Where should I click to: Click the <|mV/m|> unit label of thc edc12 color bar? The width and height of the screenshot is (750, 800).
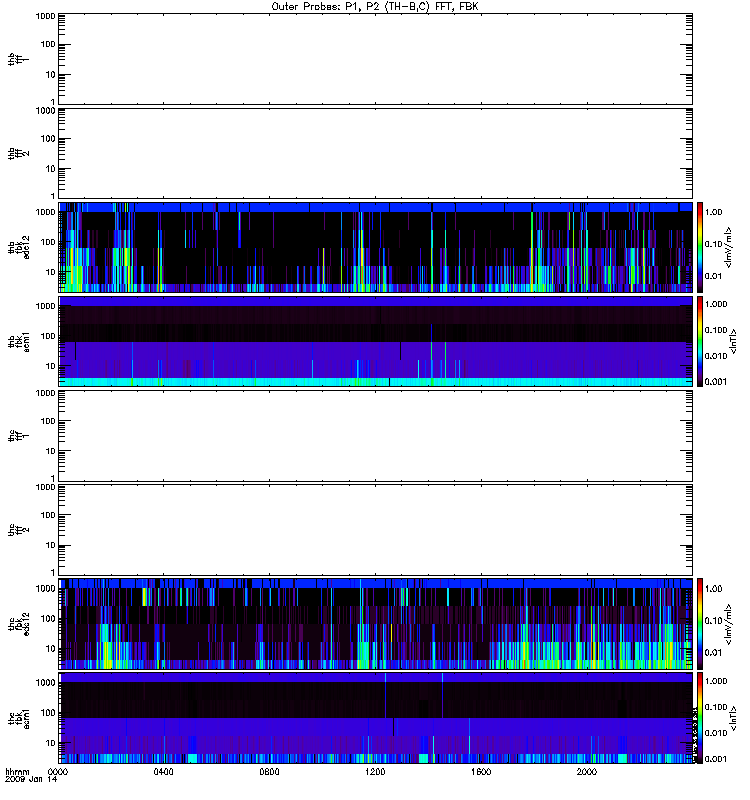click(x=728, y=624)
